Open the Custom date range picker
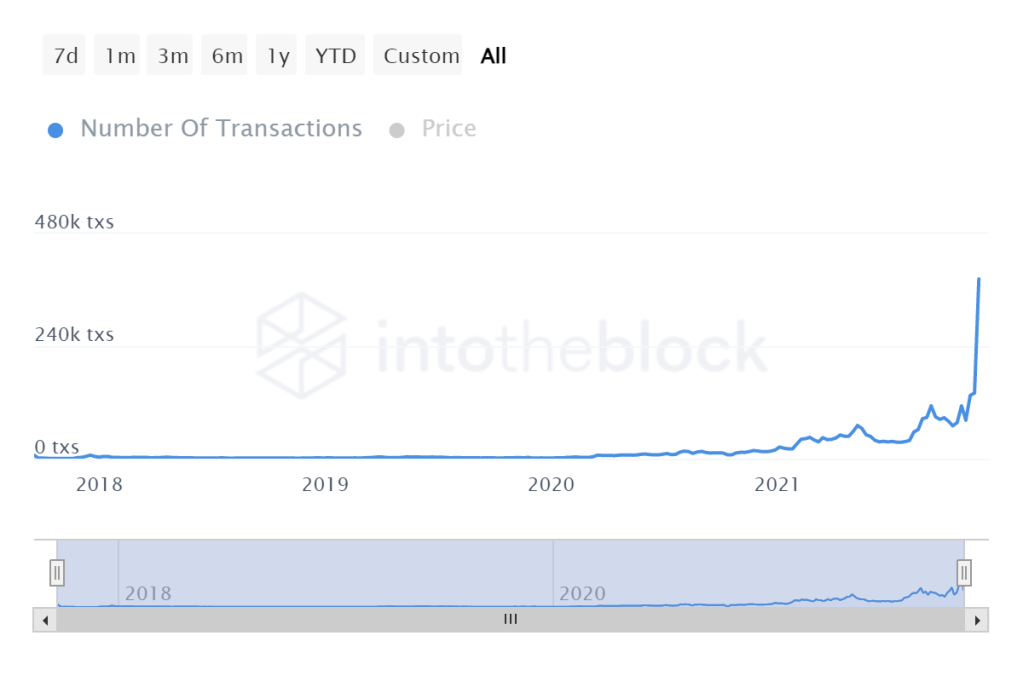 tap(422, 56)
